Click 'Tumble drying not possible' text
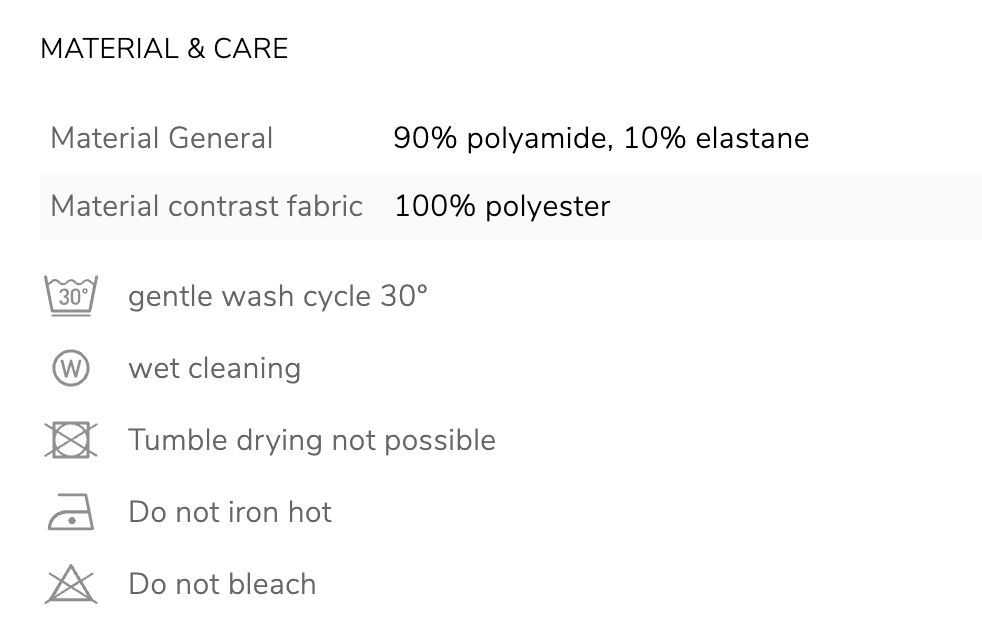982x634 pixels. point(311,440)
